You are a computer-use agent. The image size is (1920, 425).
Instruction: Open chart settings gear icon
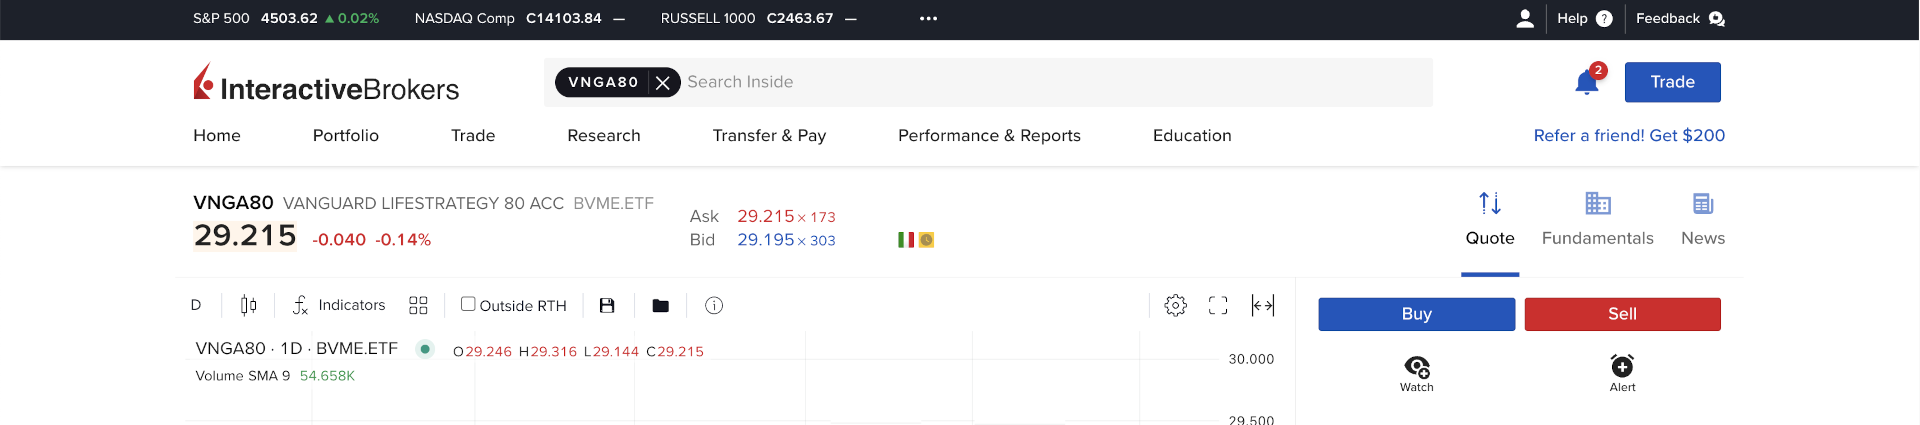point(1176,305)
